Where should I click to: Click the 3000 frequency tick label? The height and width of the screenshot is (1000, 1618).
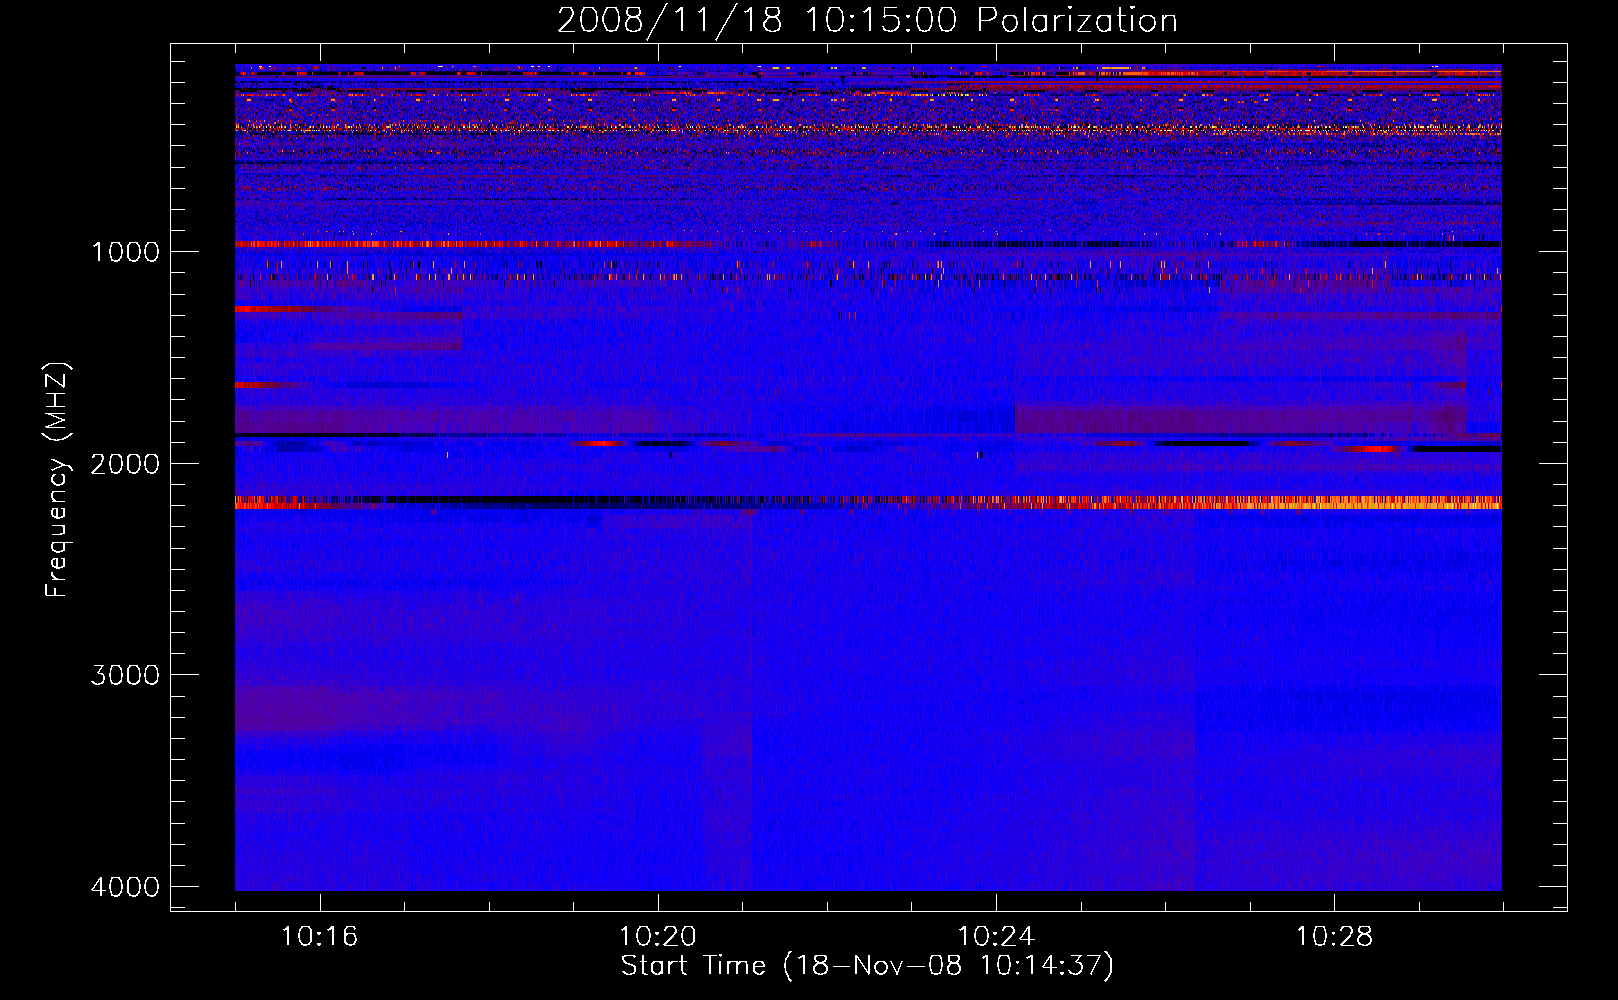coord(125,675)
